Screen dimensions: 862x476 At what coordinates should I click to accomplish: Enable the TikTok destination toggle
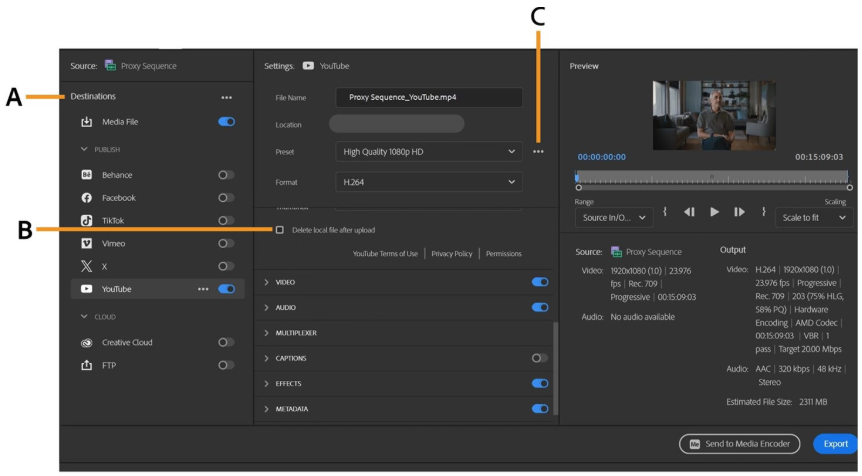(x=226, y=220)
